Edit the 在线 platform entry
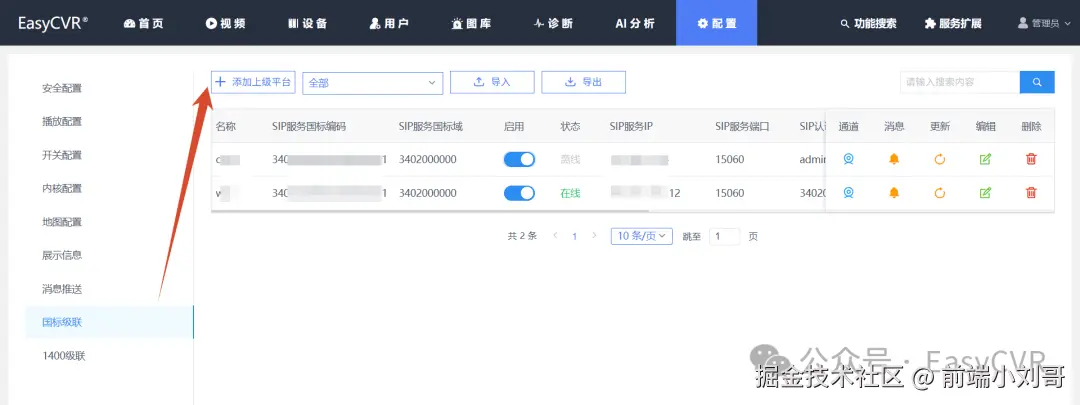 pos(985,193)
